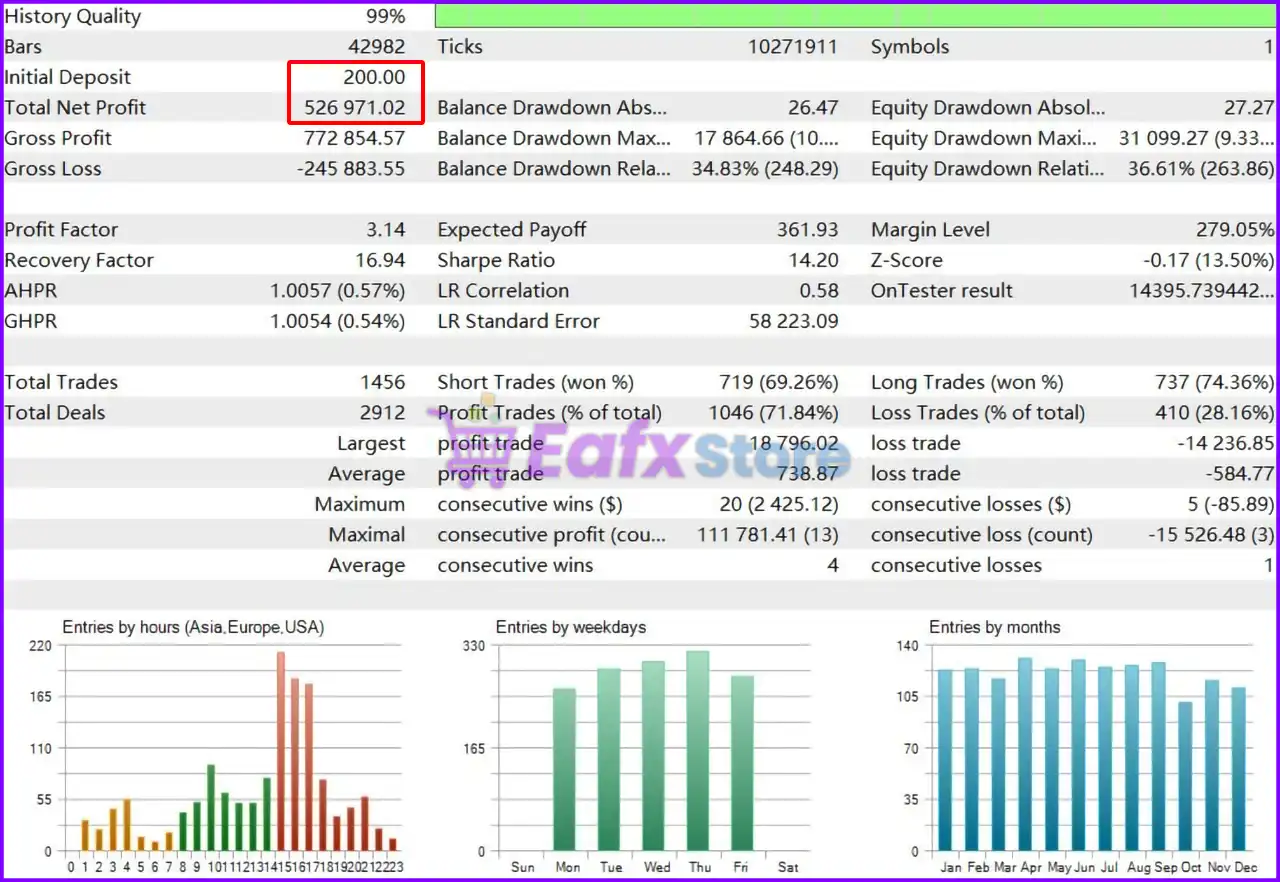
Task: Expand the Equity Drawdown Relati label
Action: click(x=988, y=168)
